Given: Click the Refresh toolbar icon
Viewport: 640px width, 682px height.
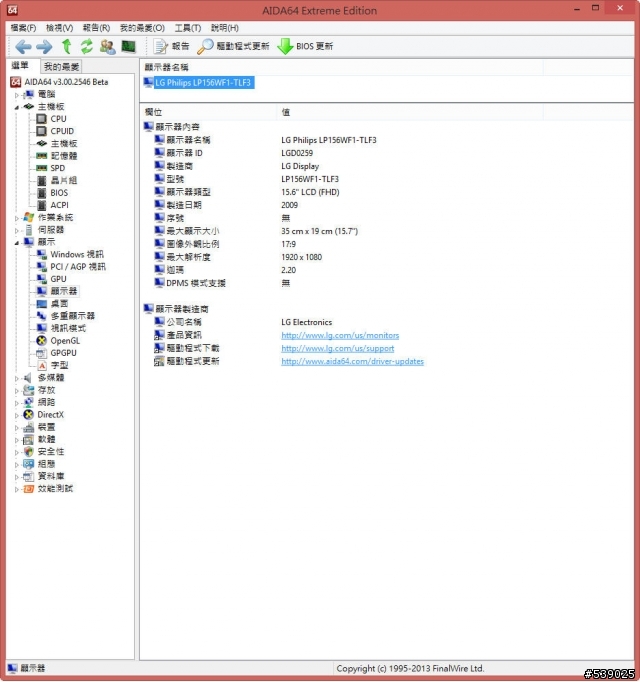Looking at the screenshot, I should coord(87,47).
